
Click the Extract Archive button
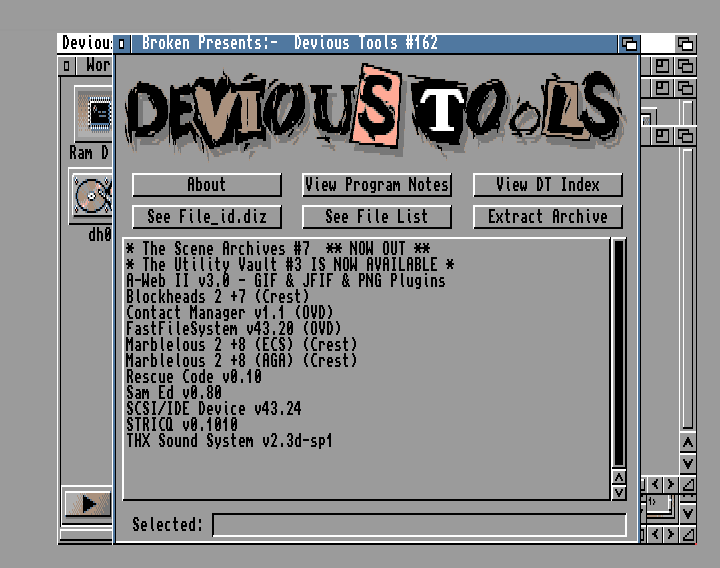point(547,217)
